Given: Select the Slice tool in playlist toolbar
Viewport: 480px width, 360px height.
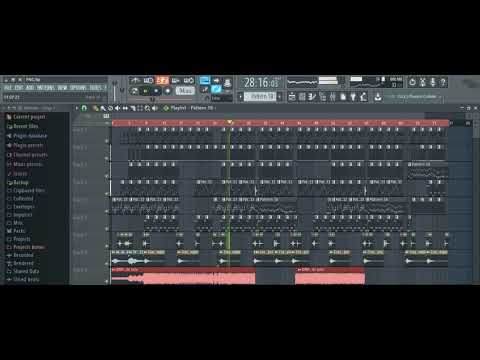Looking at the screenshot, I should 132,108.
